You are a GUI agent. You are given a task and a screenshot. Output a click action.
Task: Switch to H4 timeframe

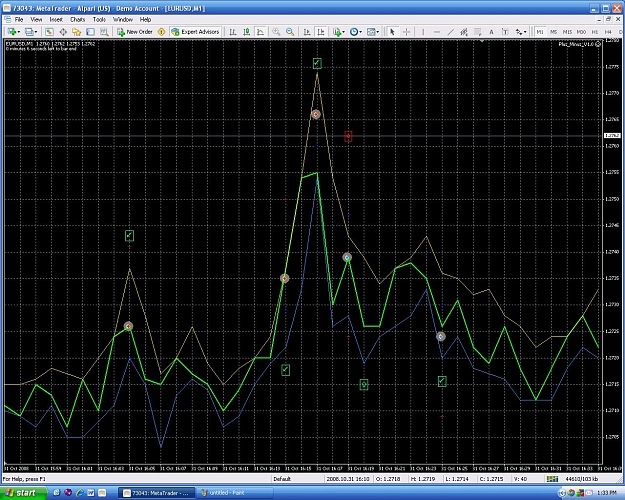tap(608, 32)
